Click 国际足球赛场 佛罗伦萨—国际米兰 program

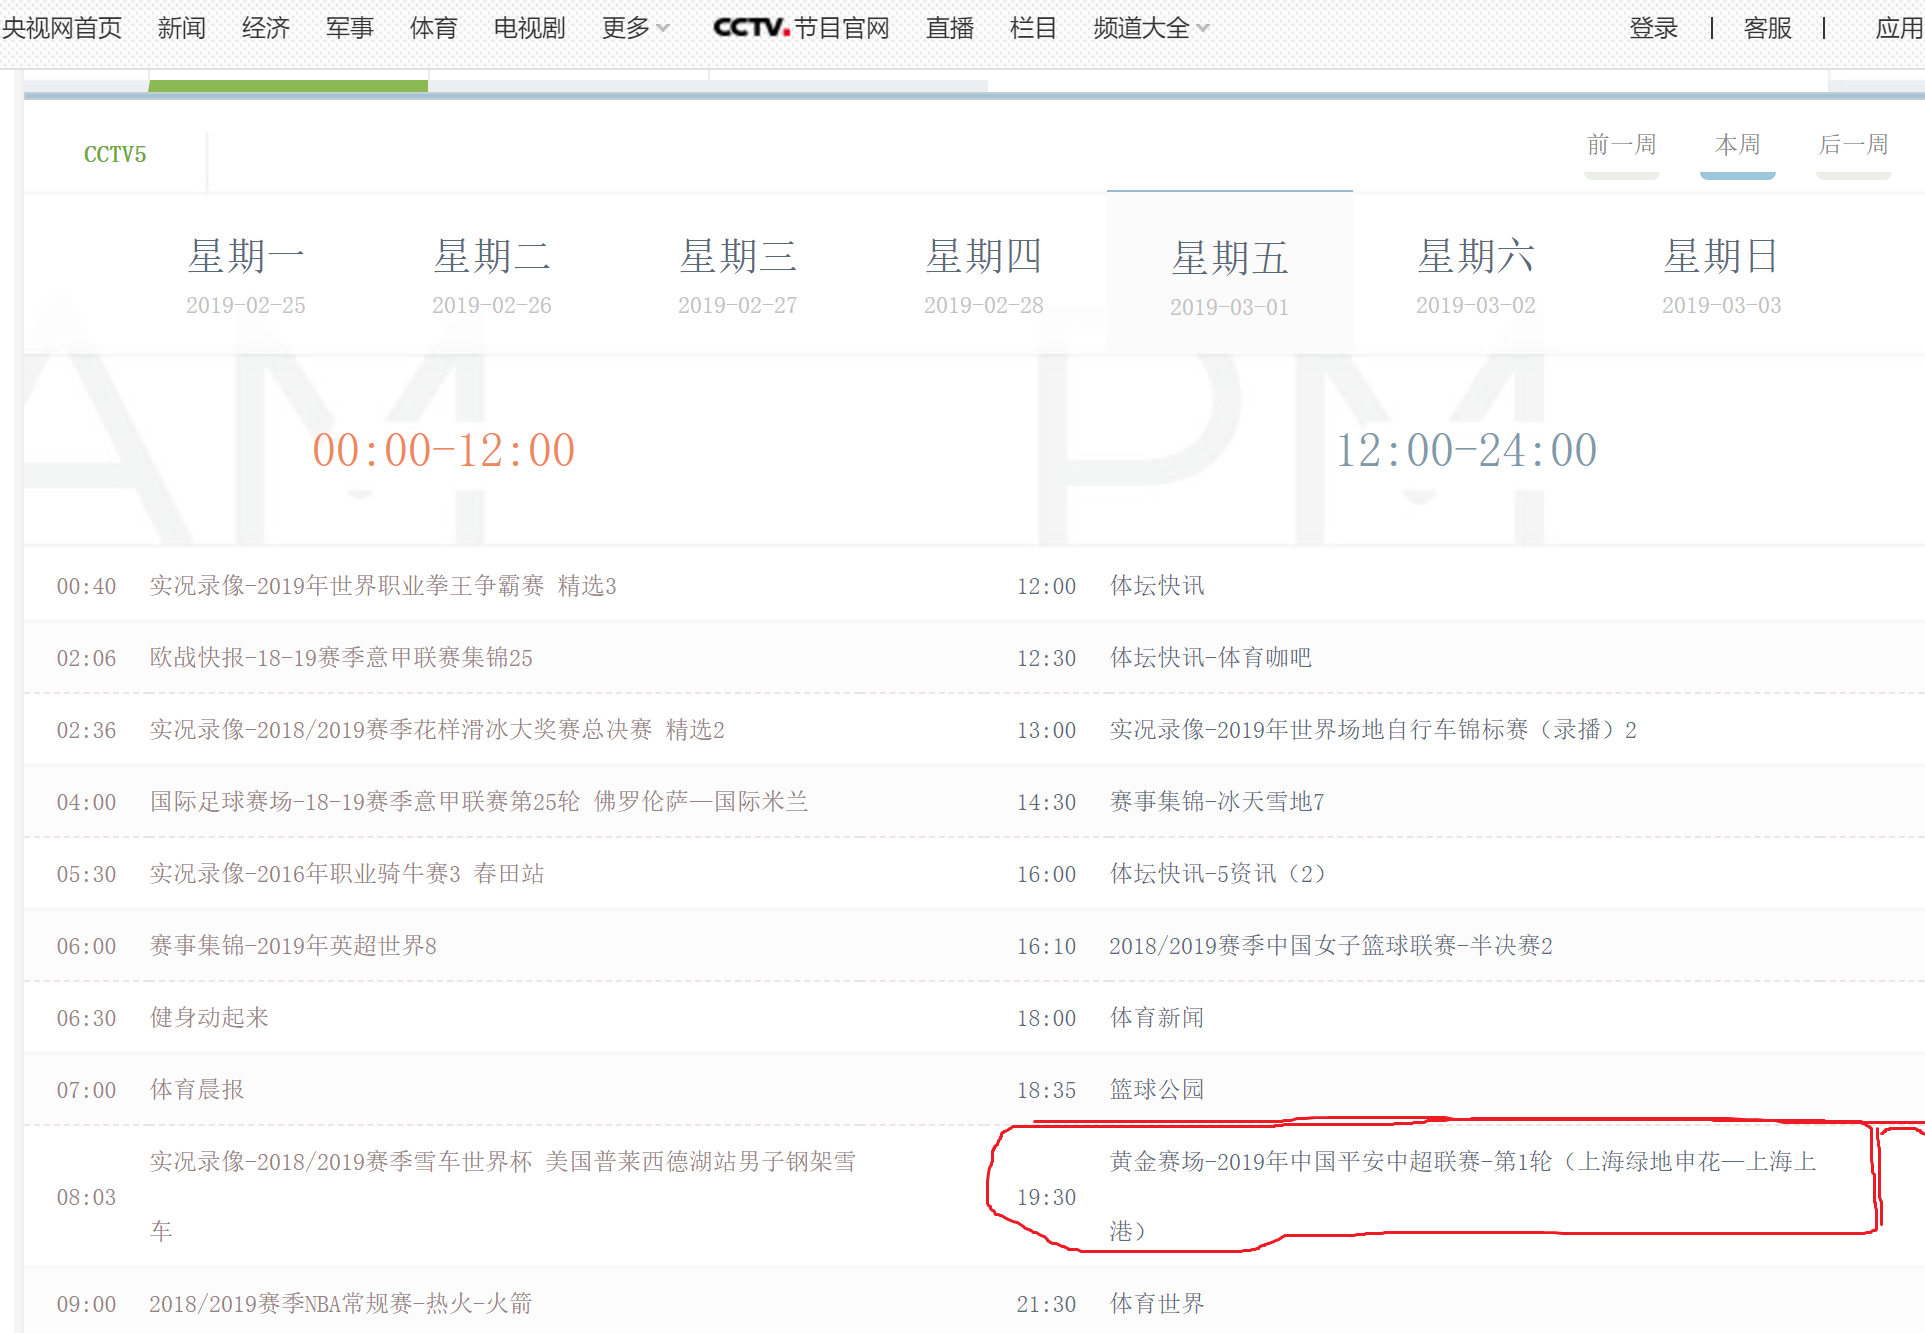(x=479, y=802)
